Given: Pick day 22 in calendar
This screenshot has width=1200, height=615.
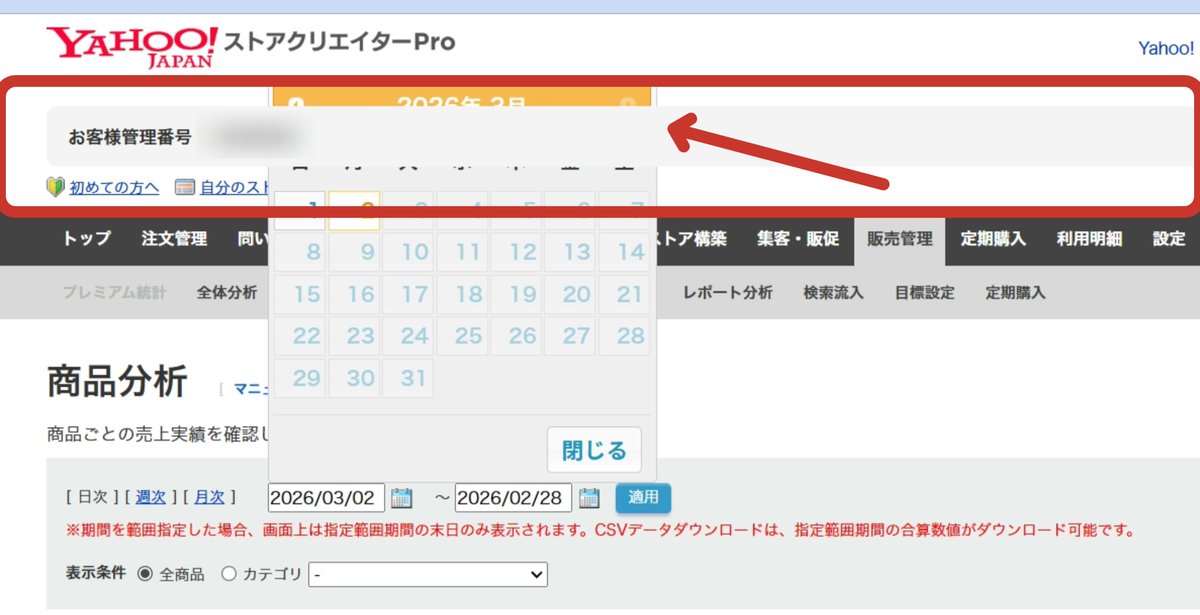Looking at the screenshot, I should click(x=300, y=336).
